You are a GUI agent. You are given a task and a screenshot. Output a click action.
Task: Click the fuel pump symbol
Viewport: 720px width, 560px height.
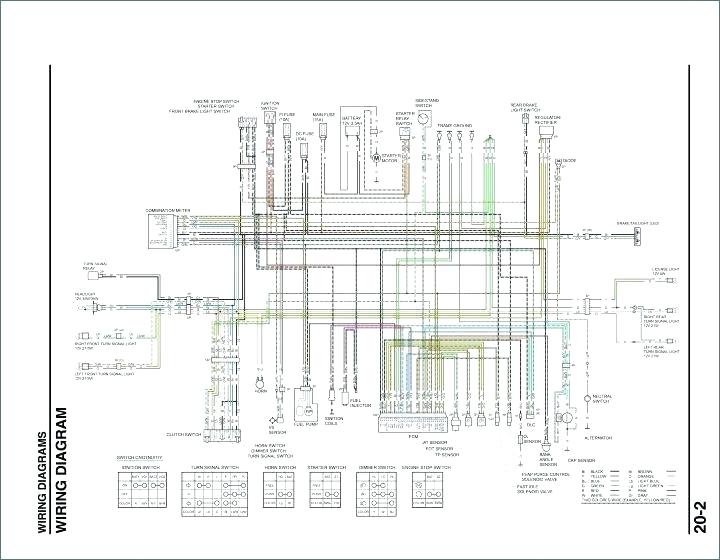pos(304,404)
